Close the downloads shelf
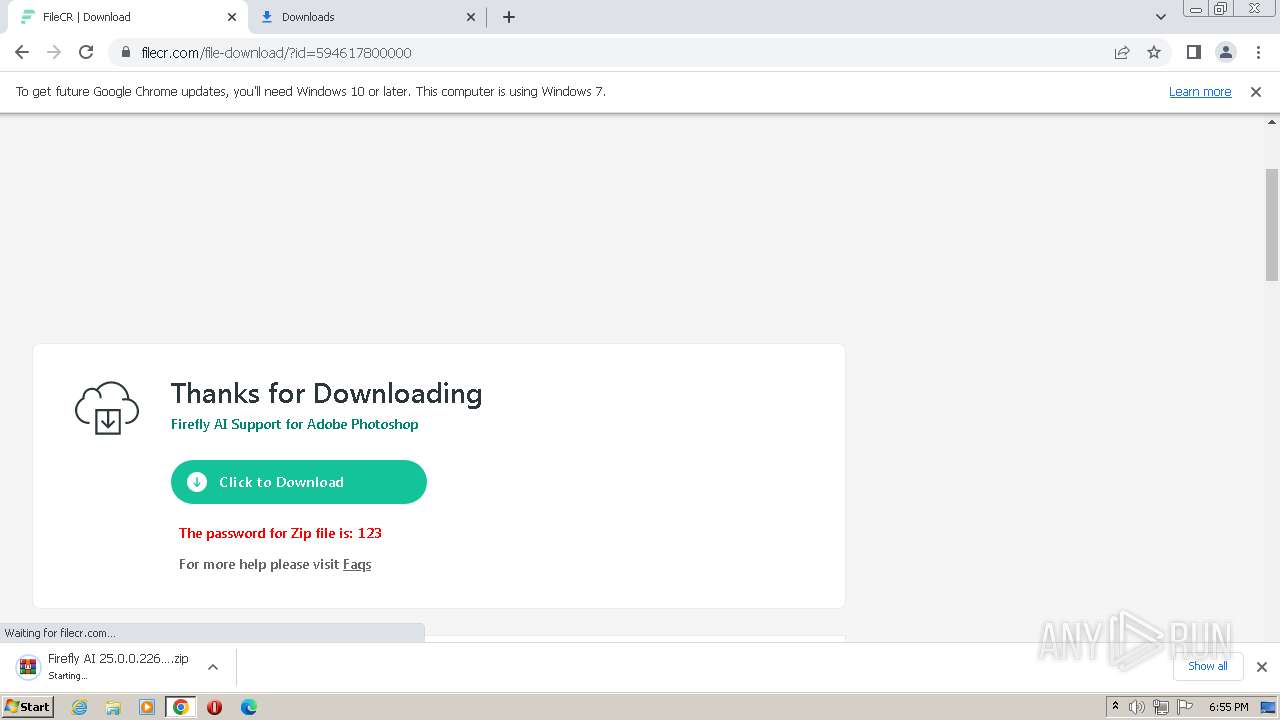 click(x=1262, y=667)
